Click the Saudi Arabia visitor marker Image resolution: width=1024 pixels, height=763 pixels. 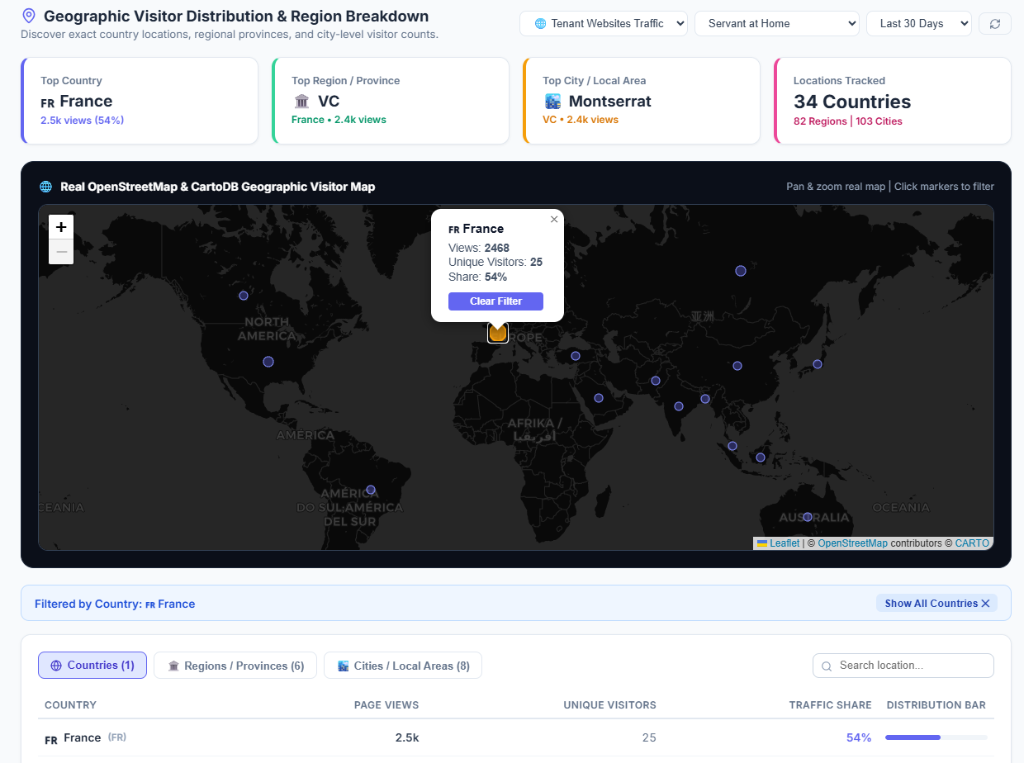click(599, 398)
